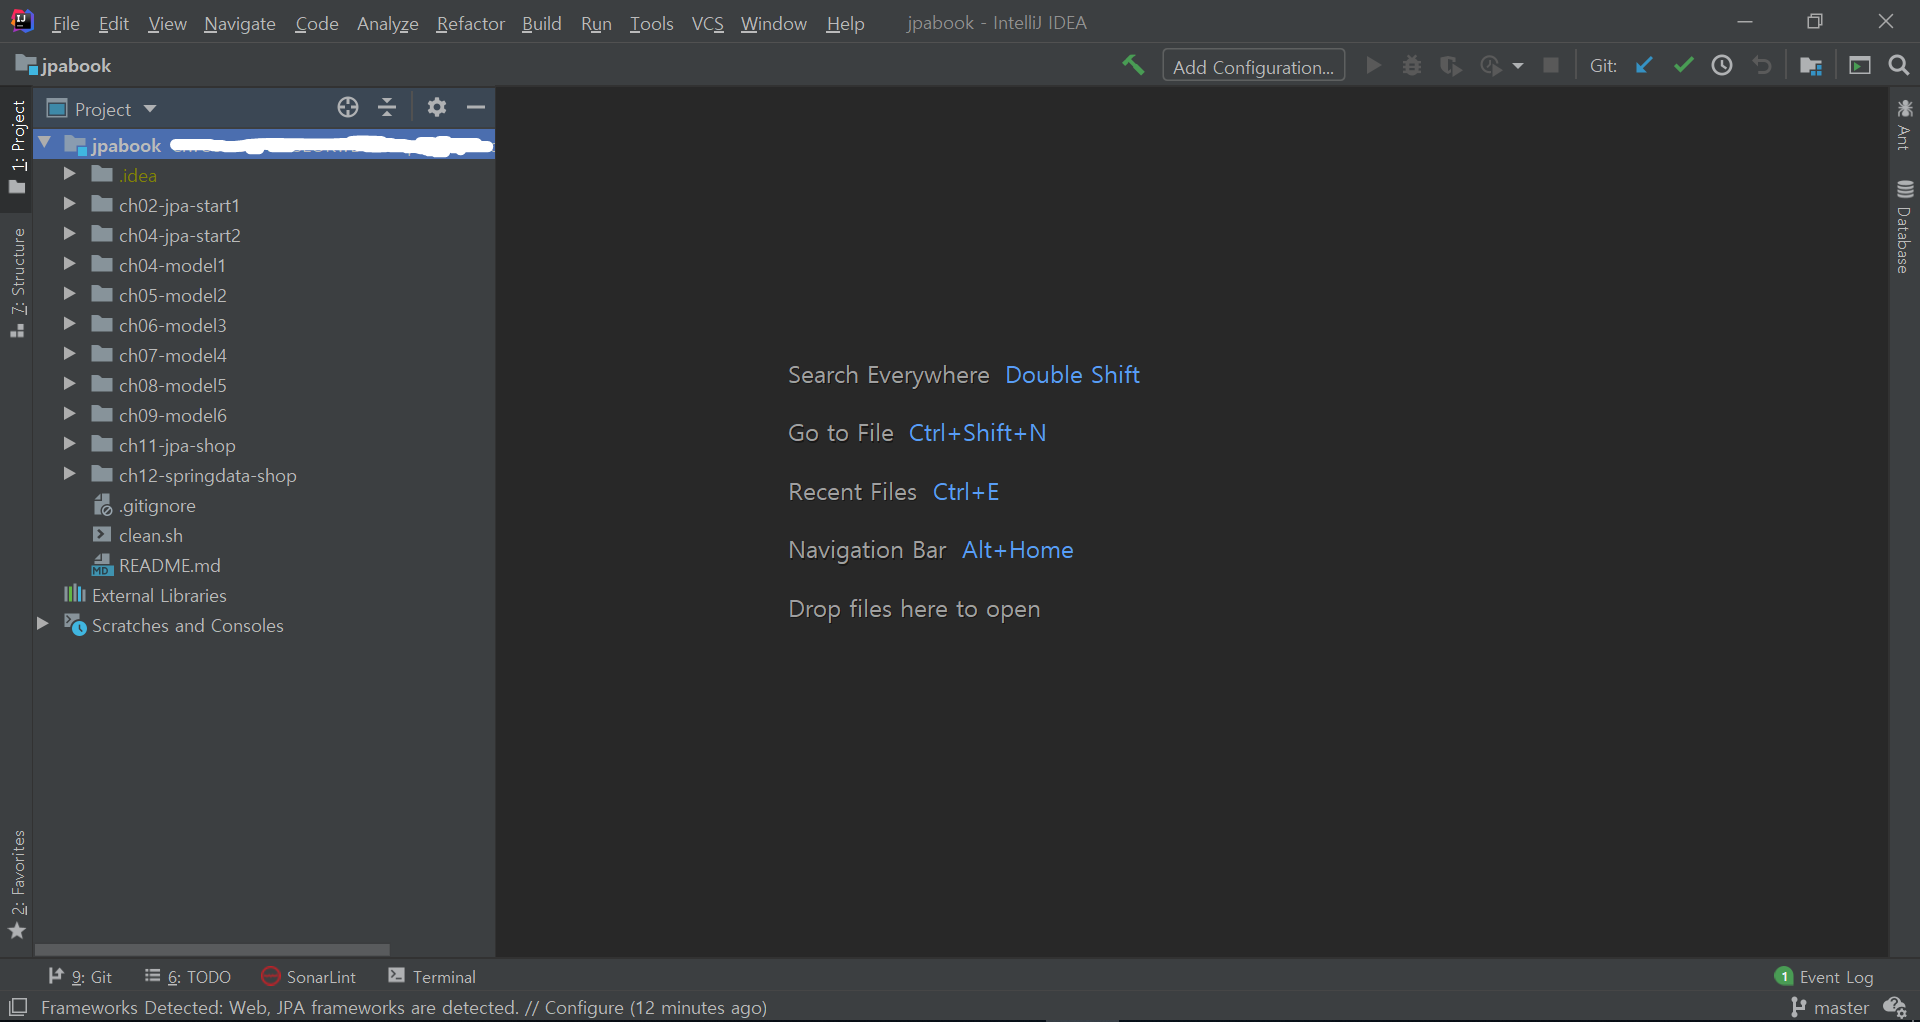The width and height of the screenshot is (1921, 1022).
Task: Click the Stop square icon
Action: (x=1551, y=66)
